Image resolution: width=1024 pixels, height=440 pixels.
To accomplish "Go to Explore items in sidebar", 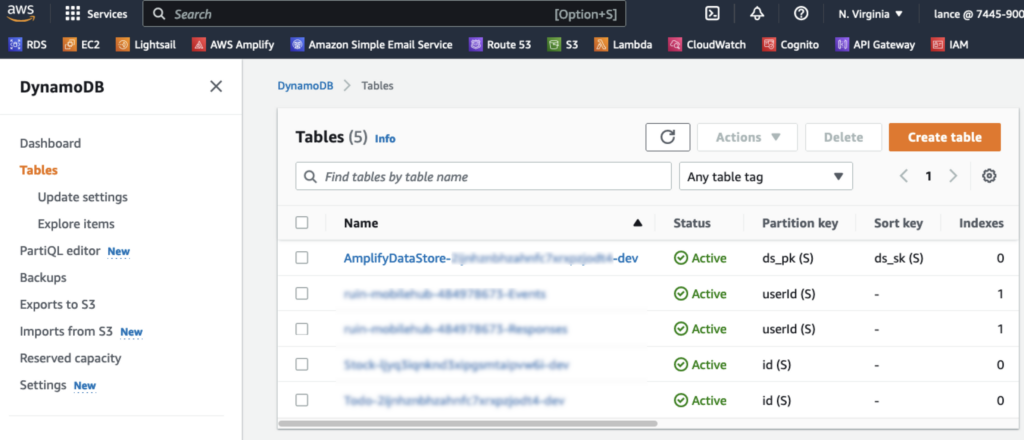I will (x=76, y=224).
